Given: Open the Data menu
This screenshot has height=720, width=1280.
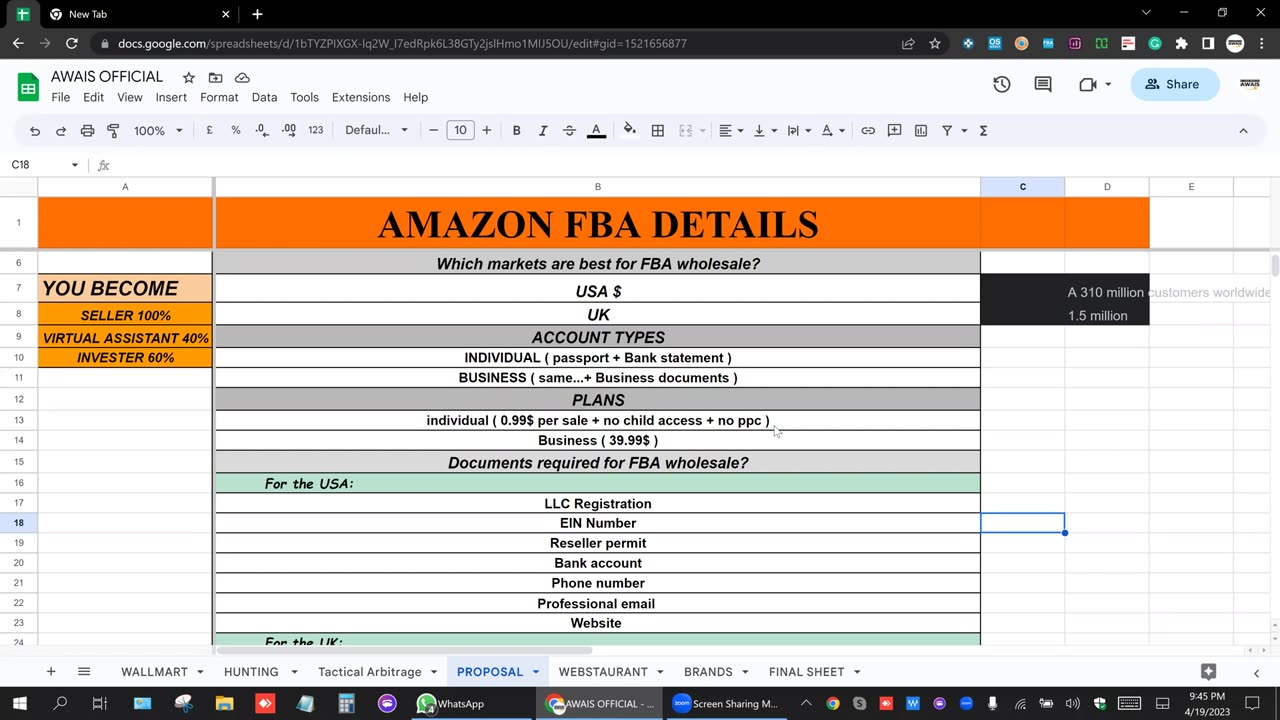Looking at the screenshot, I should (264, 97).
